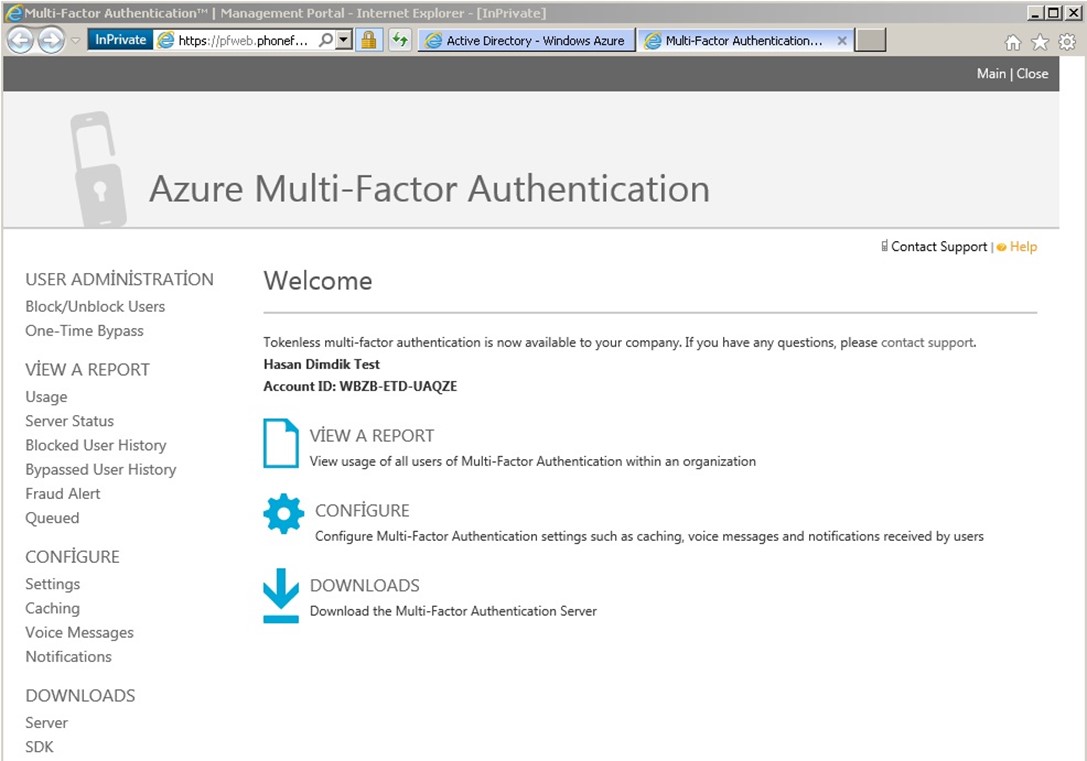1087x761 pixels.
Task: Open Favorites star icon
Action: pyautogui.click(x=1040, y=42)
